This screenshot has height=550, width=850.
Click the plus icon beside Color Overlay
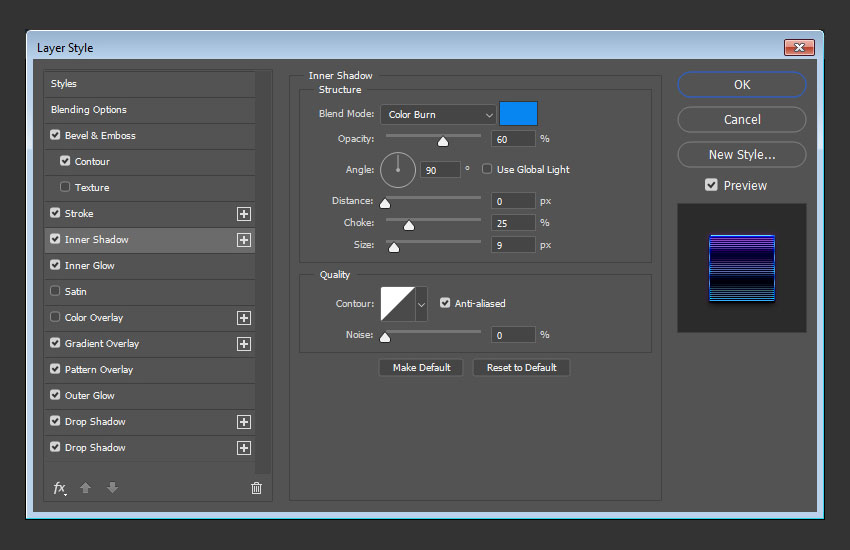tap(243, 318)
